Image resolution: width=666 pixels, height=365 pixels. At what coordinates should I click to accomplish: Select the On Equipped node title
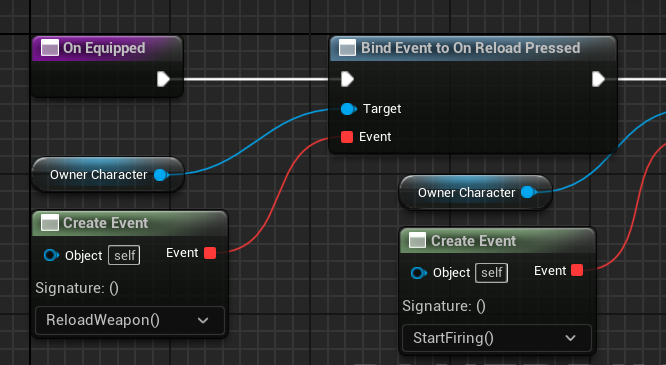coord(104,48)
